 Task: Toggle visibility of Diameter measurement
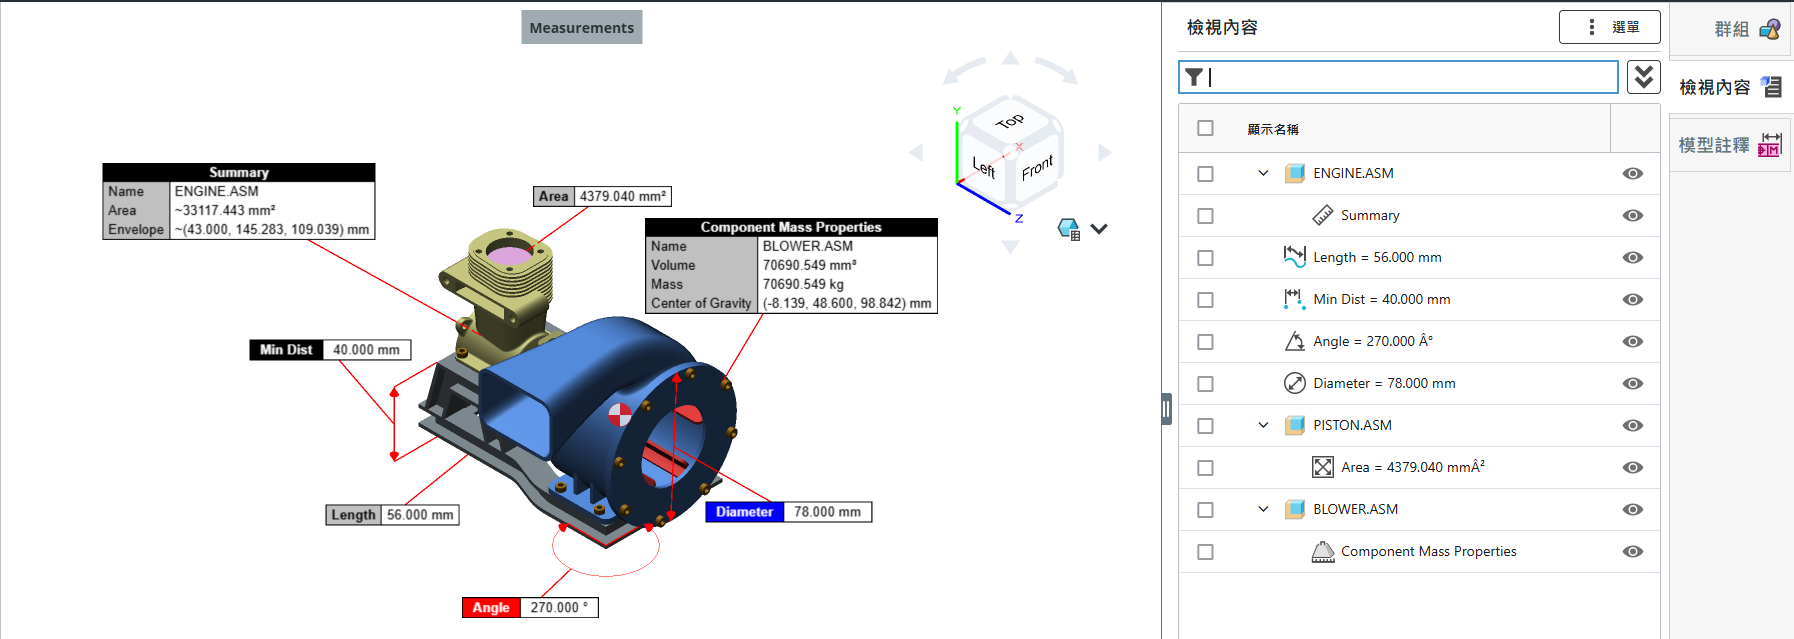pos(1633,383)
